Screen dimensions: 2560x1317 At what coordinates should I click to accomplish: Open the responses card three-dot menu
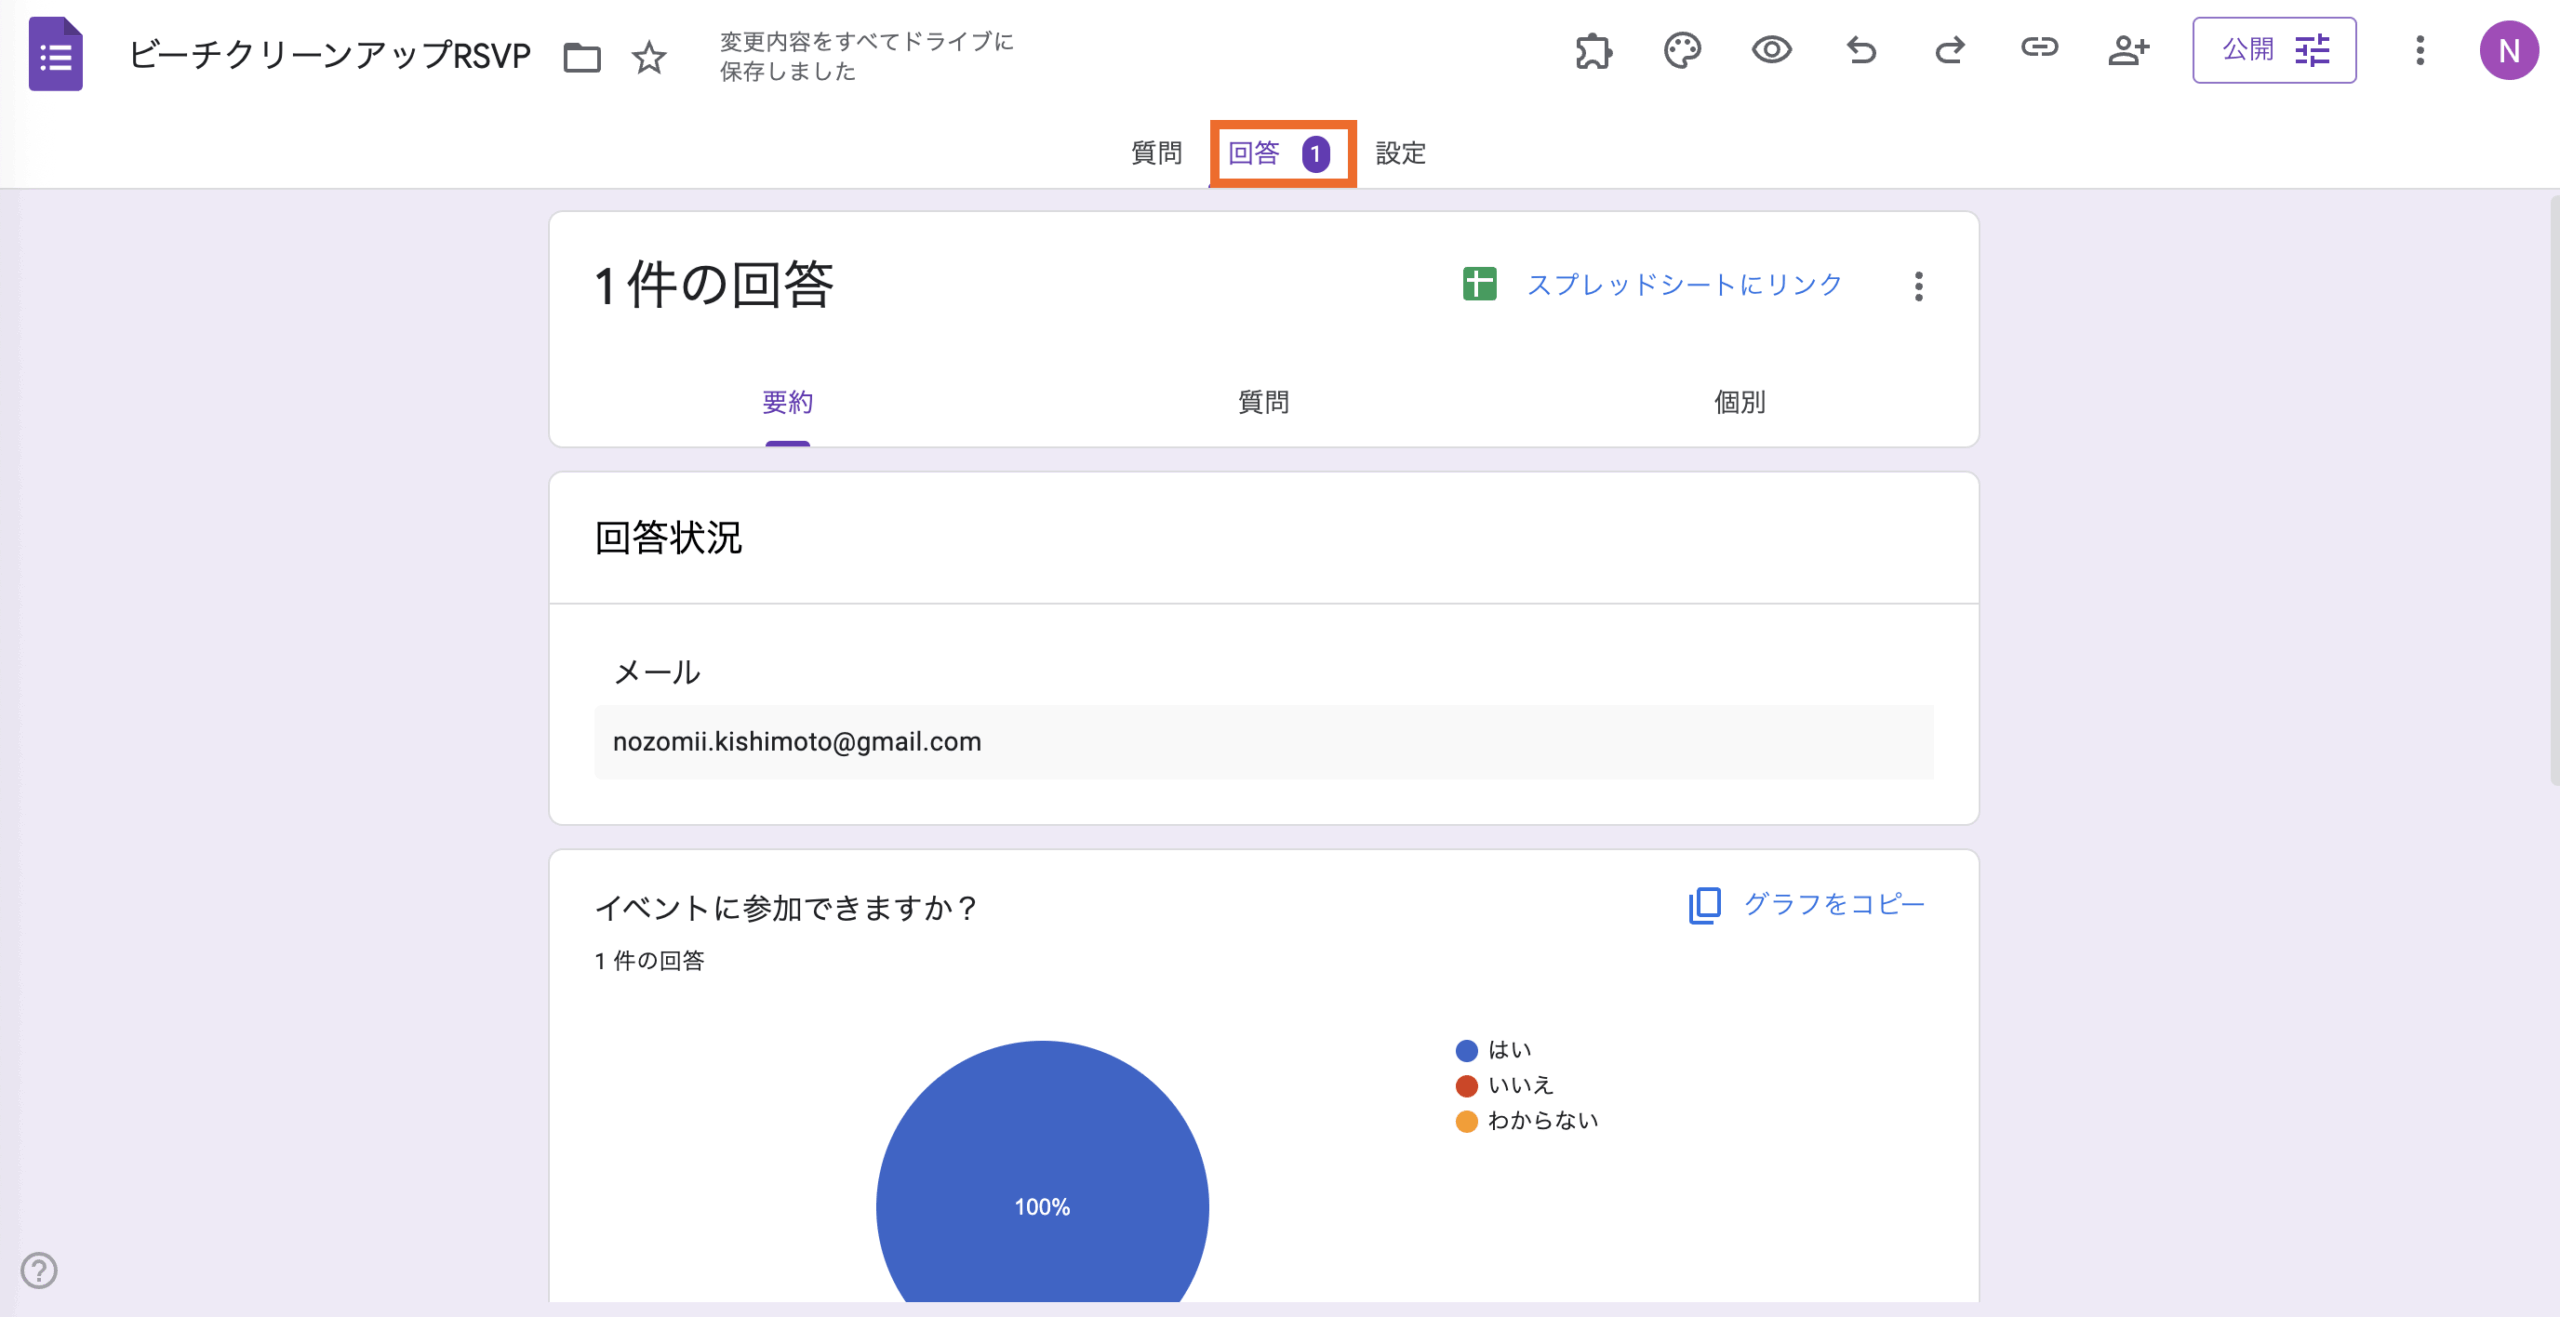click(x=1918, y=286)
